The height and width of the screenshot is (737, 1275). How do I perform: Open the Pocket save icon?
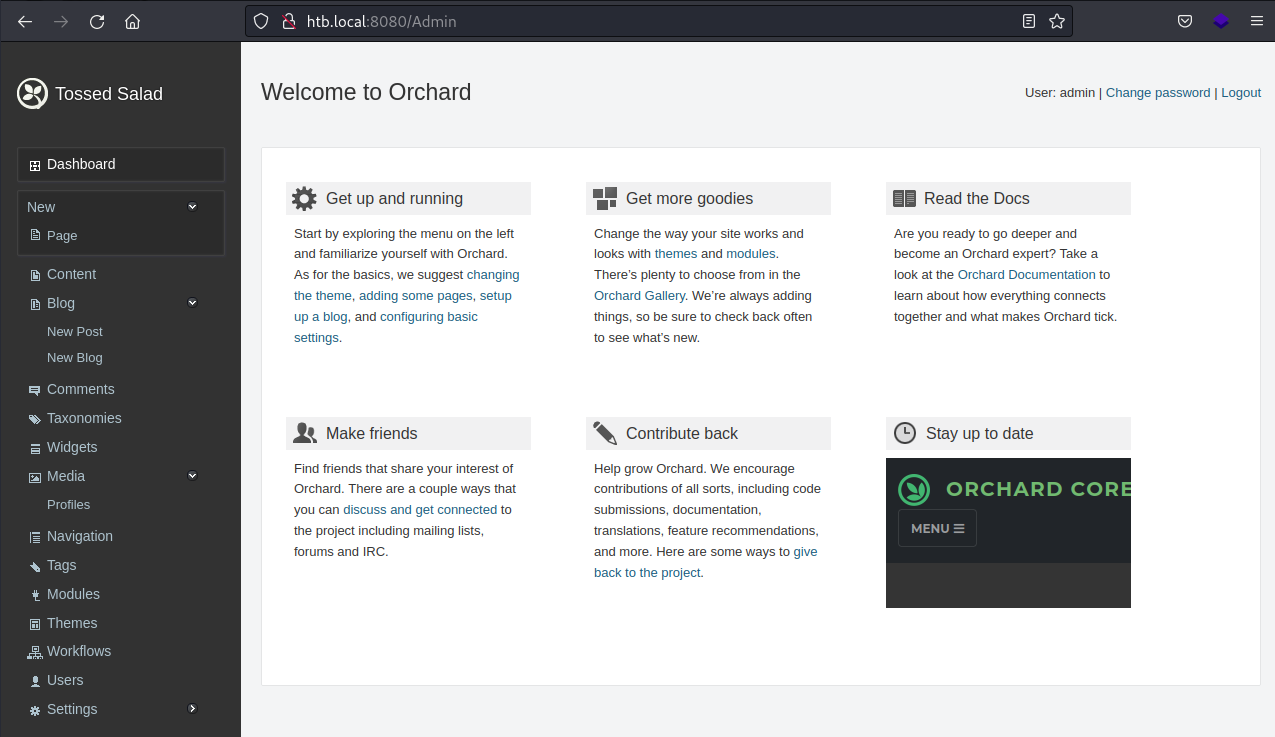(1184, 21)
